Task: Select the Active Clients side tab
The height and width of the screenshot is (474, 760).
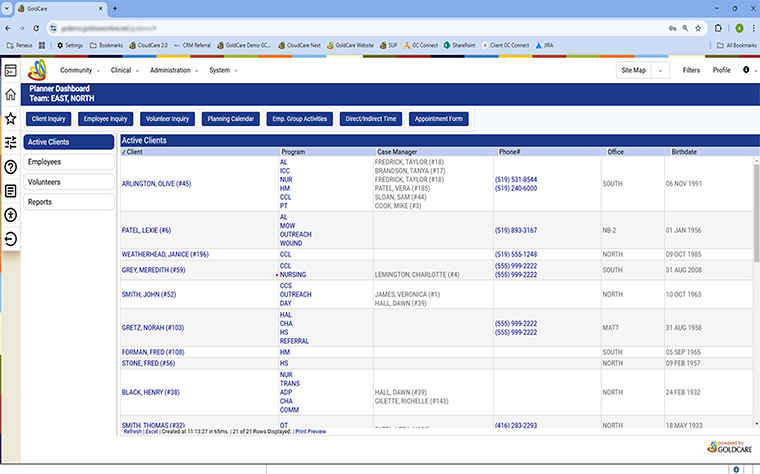Action: point(69,142)
